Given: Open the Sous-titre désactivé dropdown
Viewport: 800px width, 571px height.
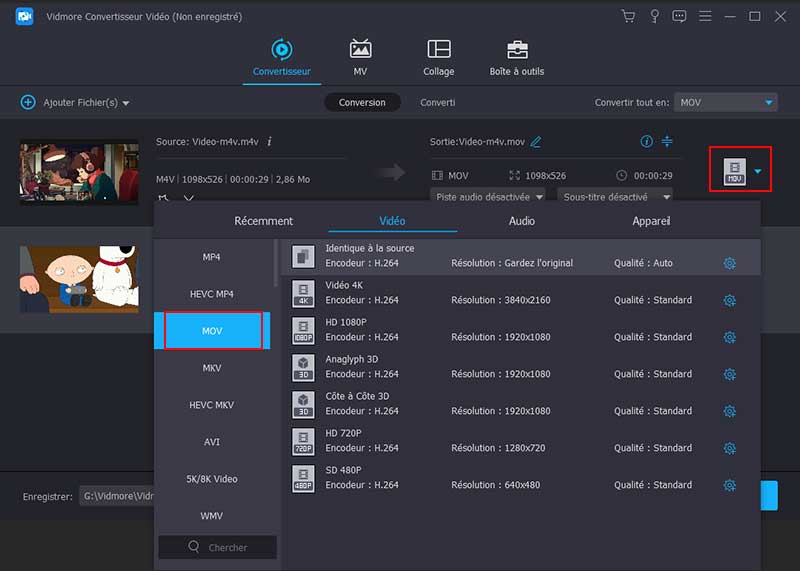Looking at the screenshot, I should coord(614,197).
